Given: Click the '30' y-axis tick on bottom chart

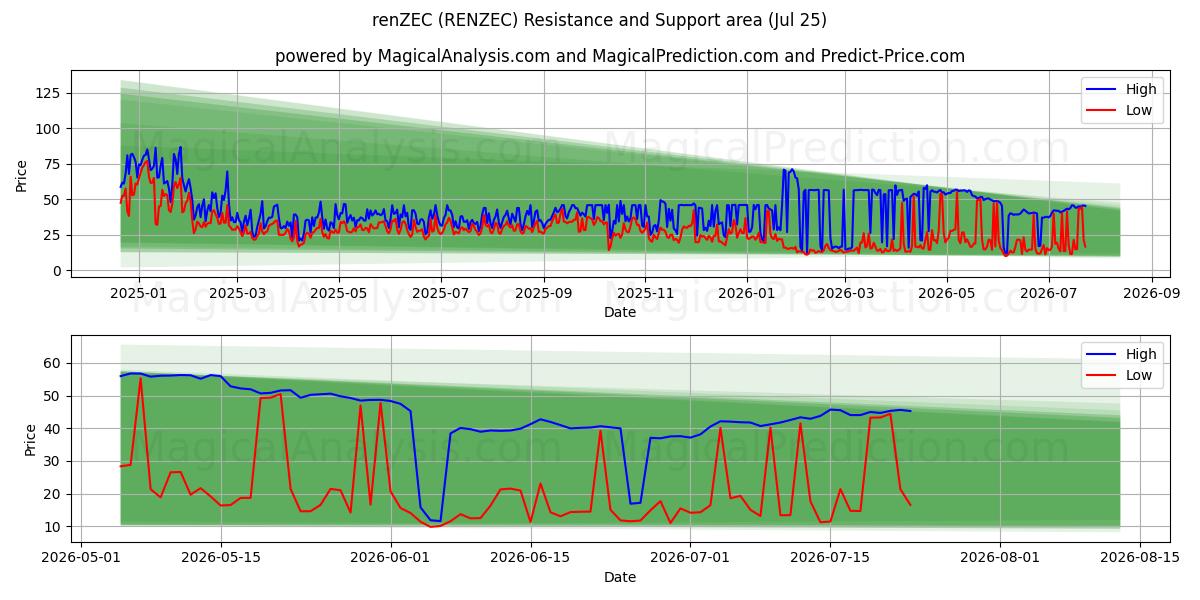Looking at the screenshot, I should 54,462.
